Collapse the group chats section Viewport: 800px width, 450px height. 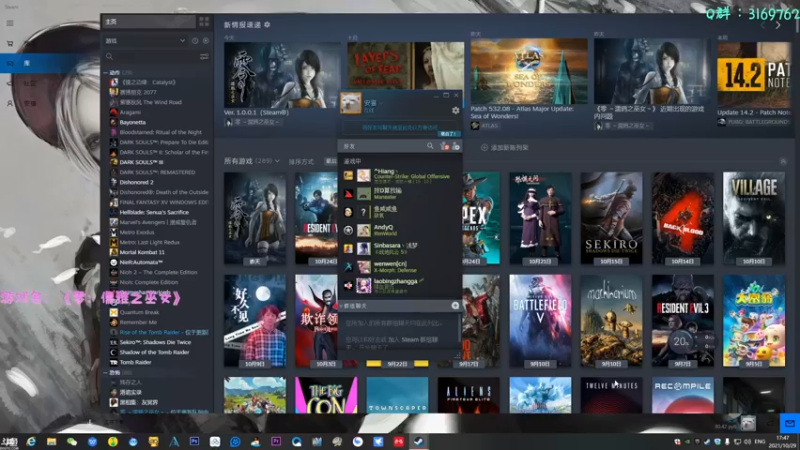[x=342, y=306]
